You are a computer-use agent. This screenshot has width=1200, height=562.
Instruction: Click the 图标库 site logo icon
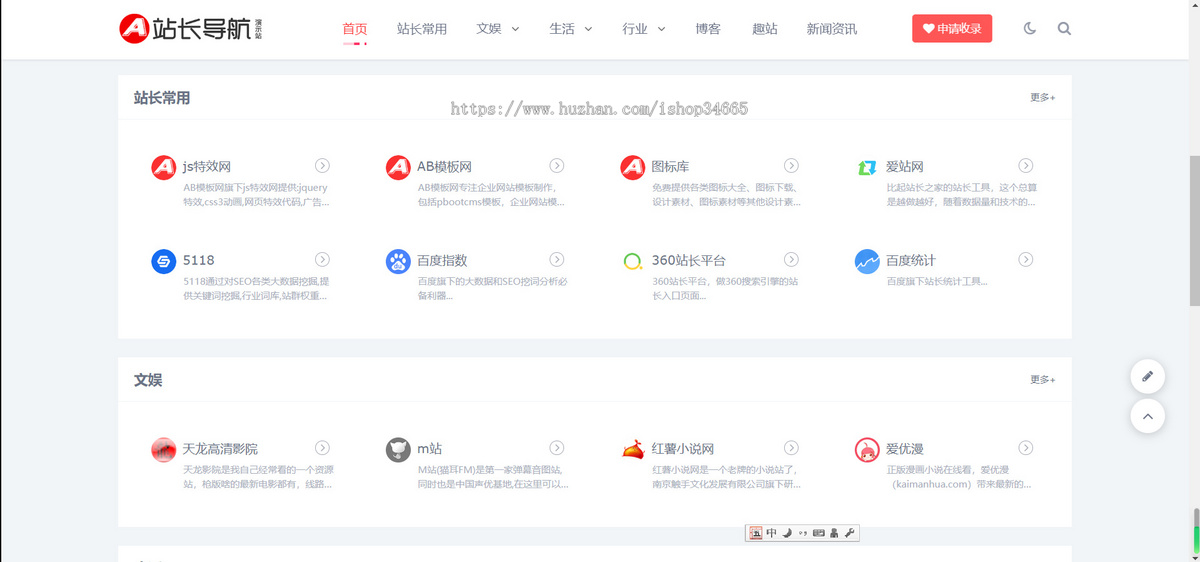coord(632,167)
